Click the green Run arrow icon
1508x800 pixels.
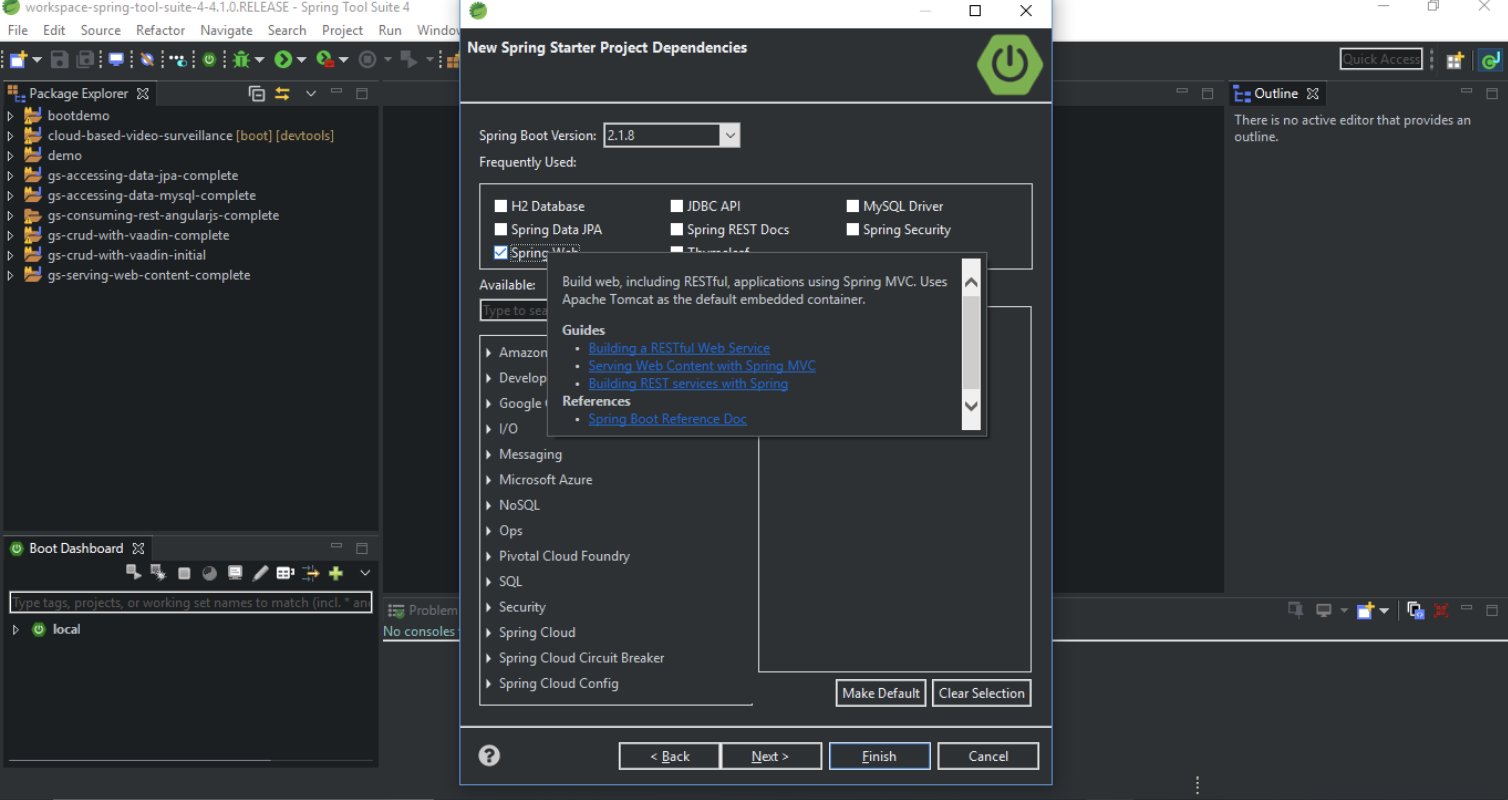coord(283,60)
